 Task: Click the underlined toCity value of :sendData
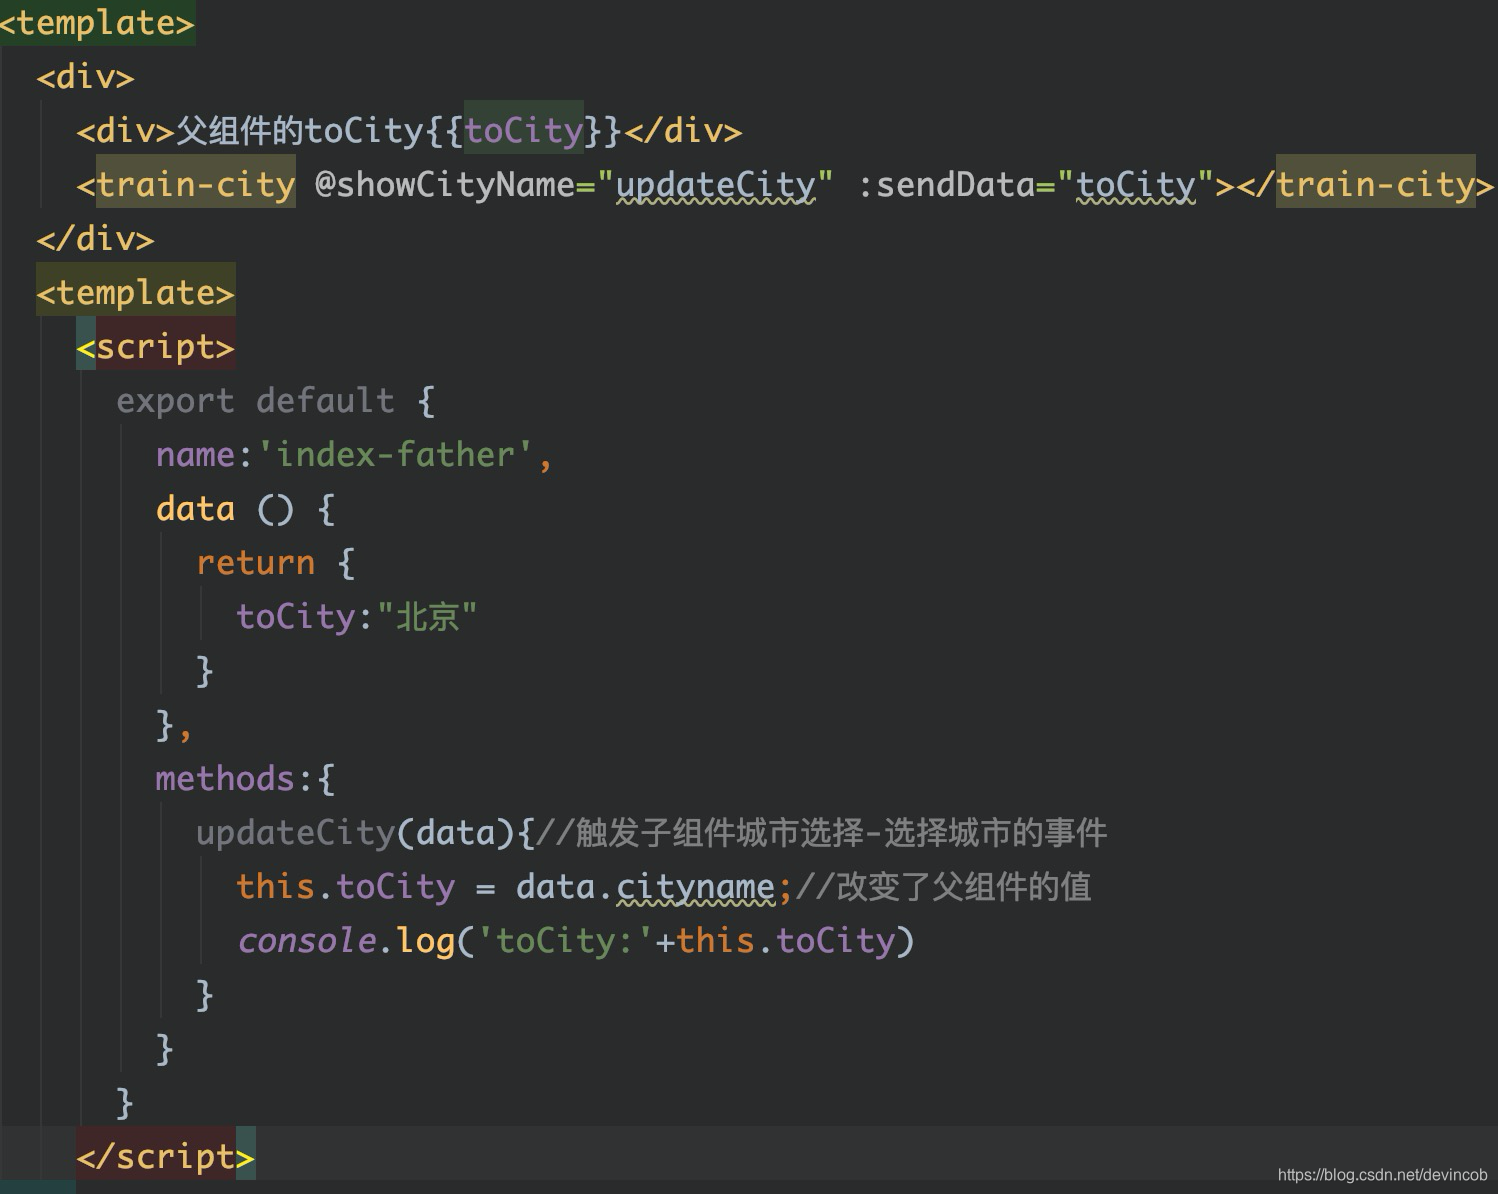(x=1136, y=185)
